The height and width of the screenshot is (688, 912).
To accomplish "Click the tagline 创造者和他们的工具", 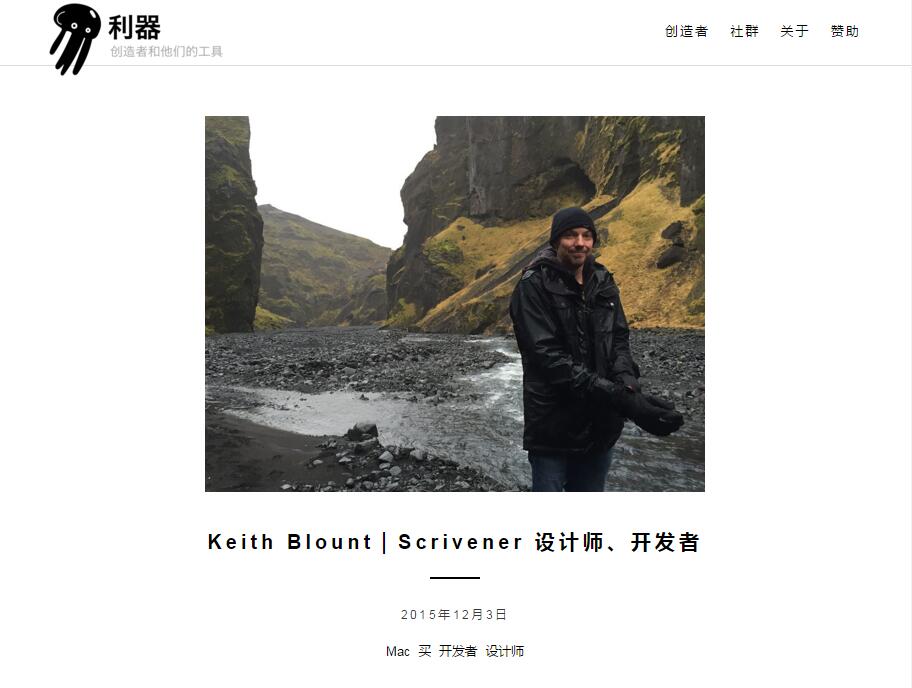I will [166, 52].
